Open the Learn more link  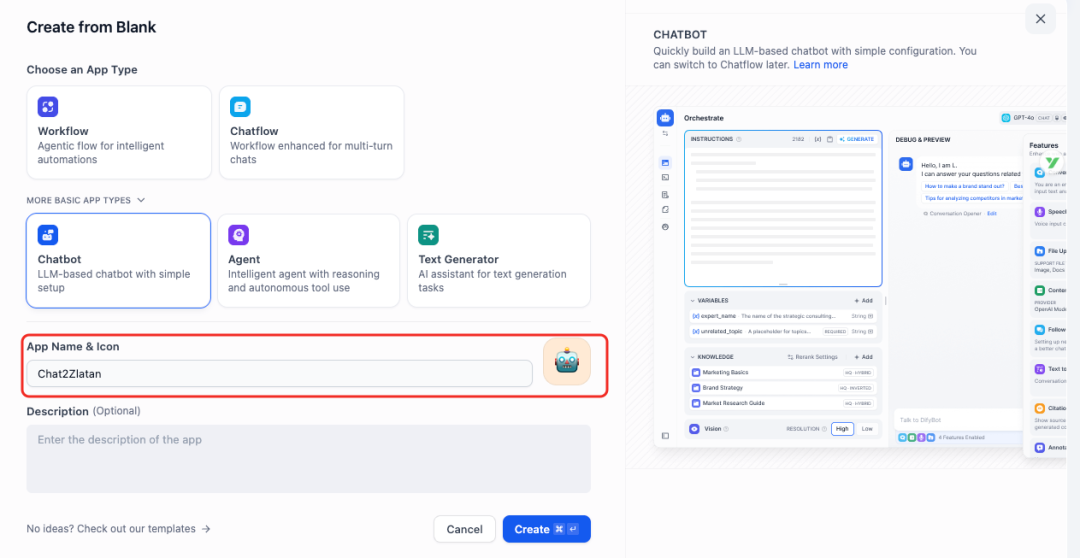(x=820, y=65)
